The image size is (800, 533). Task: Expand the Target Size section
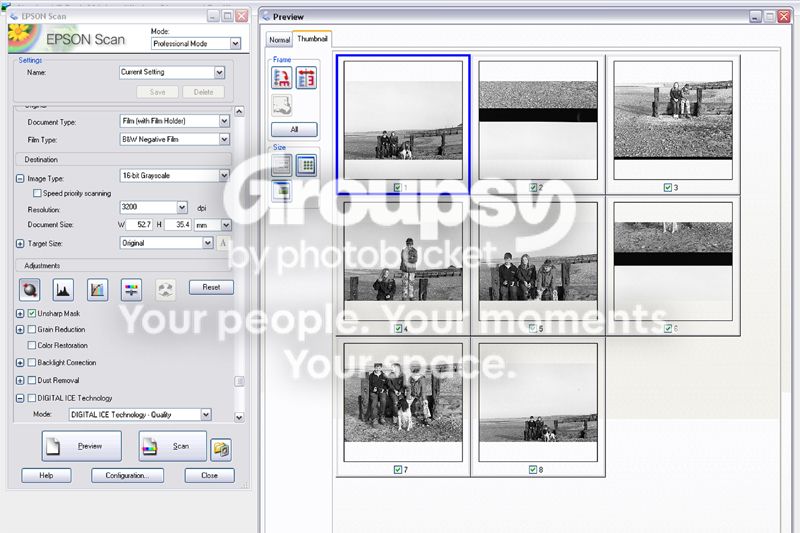click(x=20, y=244)
